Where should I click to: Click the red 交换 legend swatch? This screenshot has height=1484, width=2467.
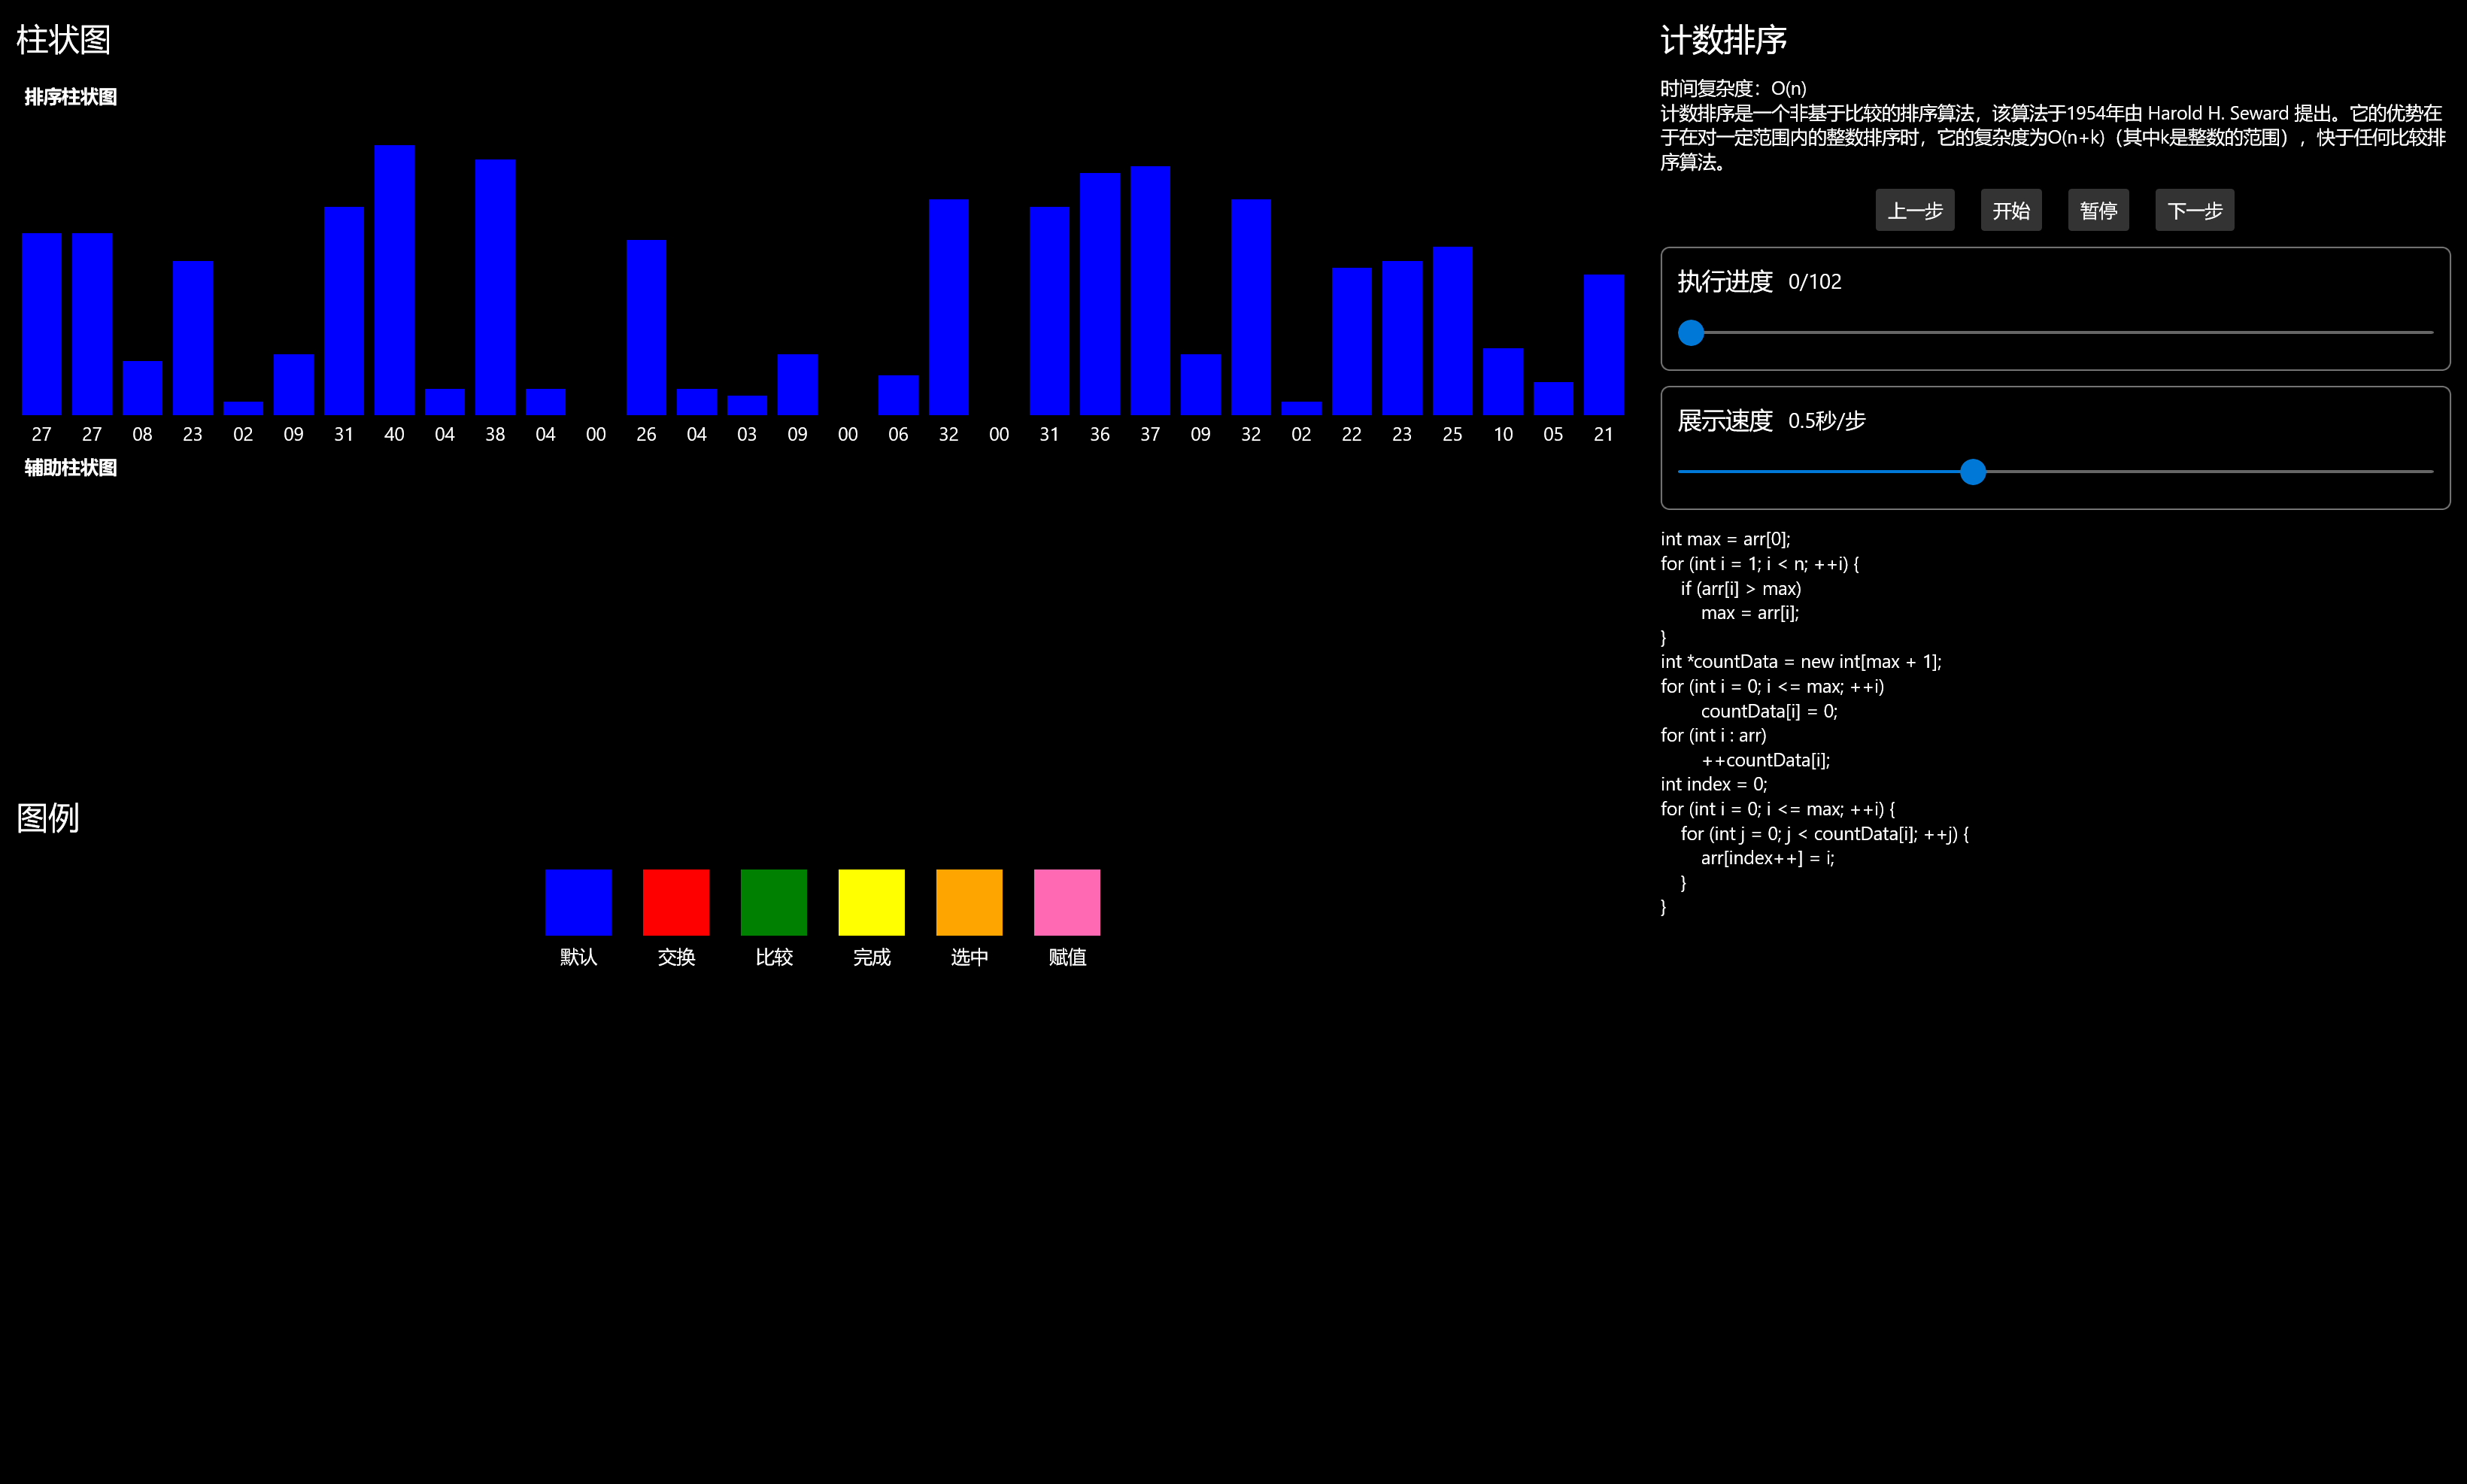click(676, 902)
